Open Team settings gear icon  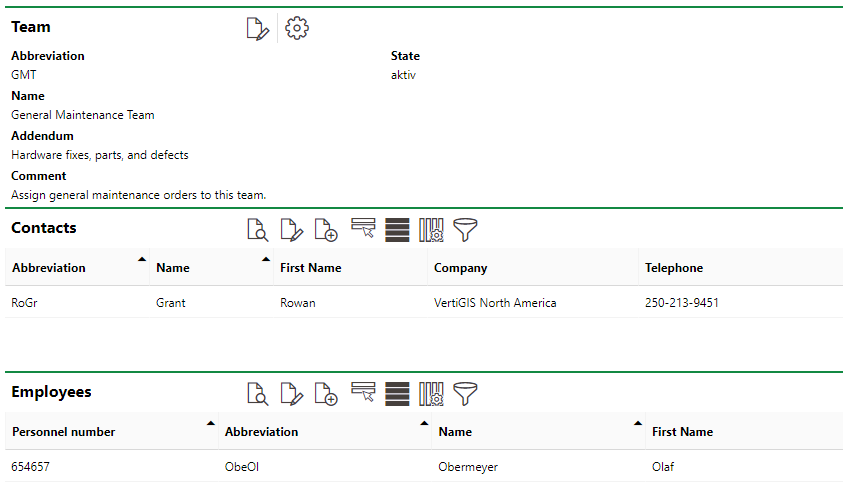297,28
